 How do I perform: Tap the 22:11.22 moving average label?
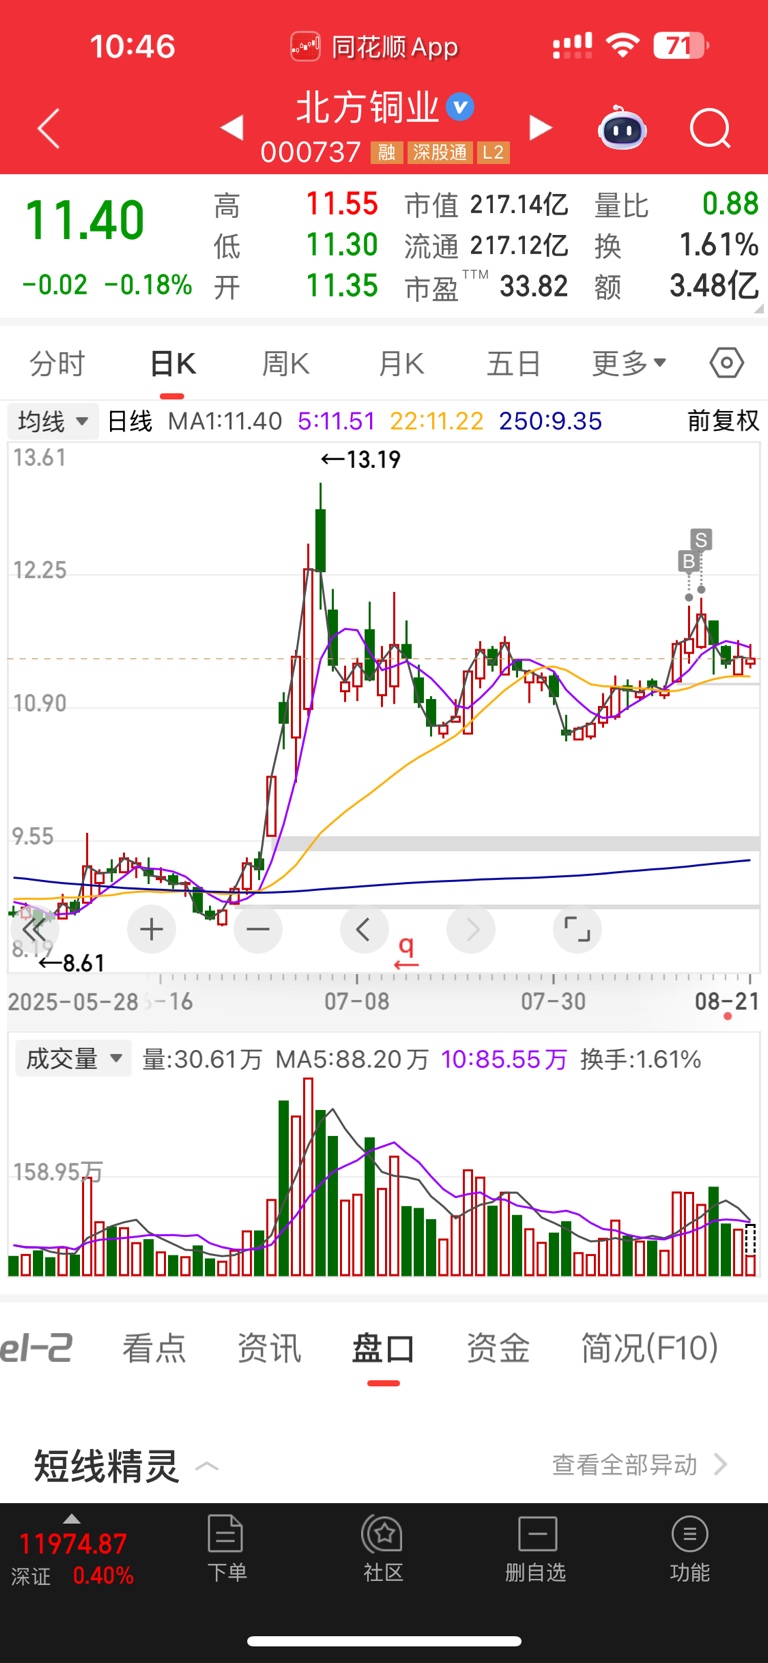pyautogui.click(x=437, y=421)
